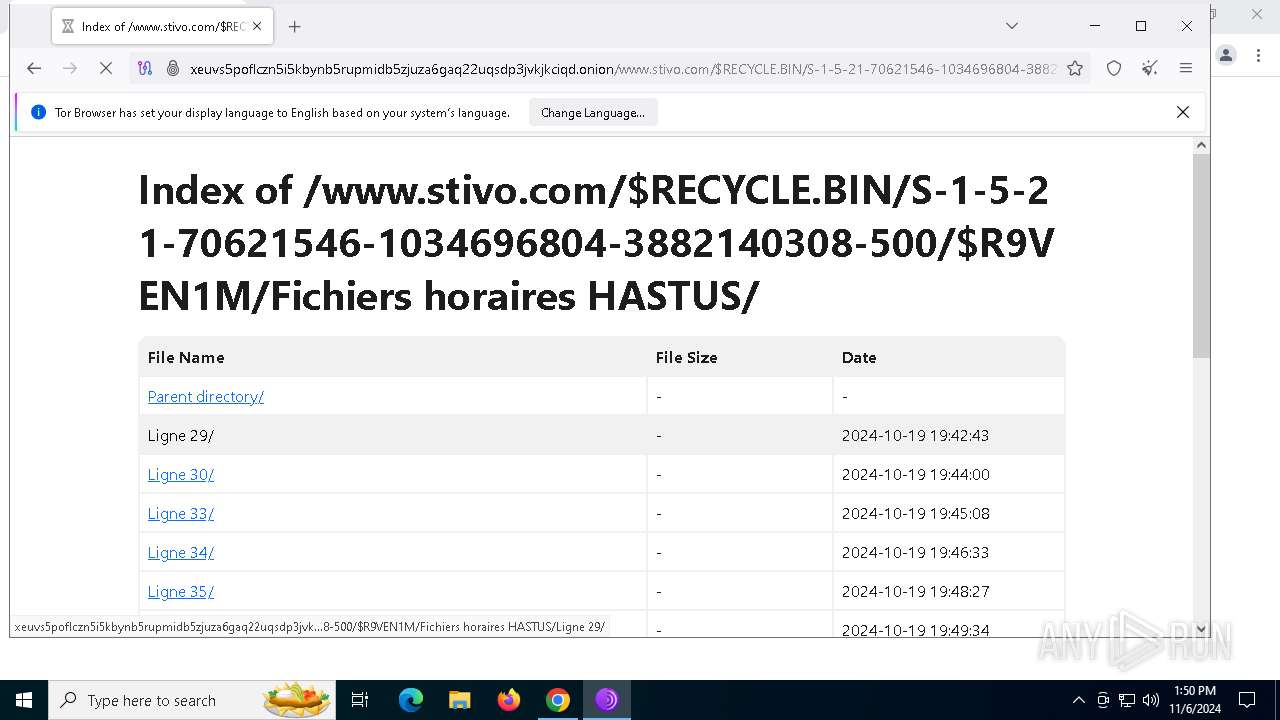Screen dimensions: 1280x720
Task: Open the Windows Start menu
Action: (24, 700)
